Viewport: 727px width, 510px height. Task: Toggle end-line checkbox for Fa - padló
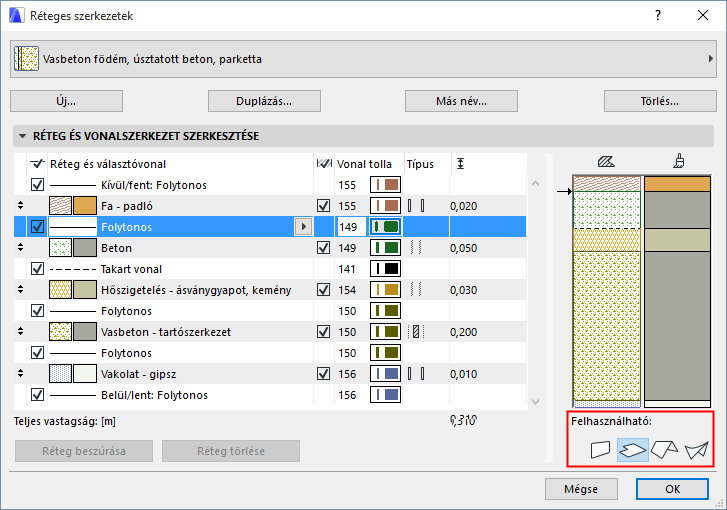click(x=324, y=206)
